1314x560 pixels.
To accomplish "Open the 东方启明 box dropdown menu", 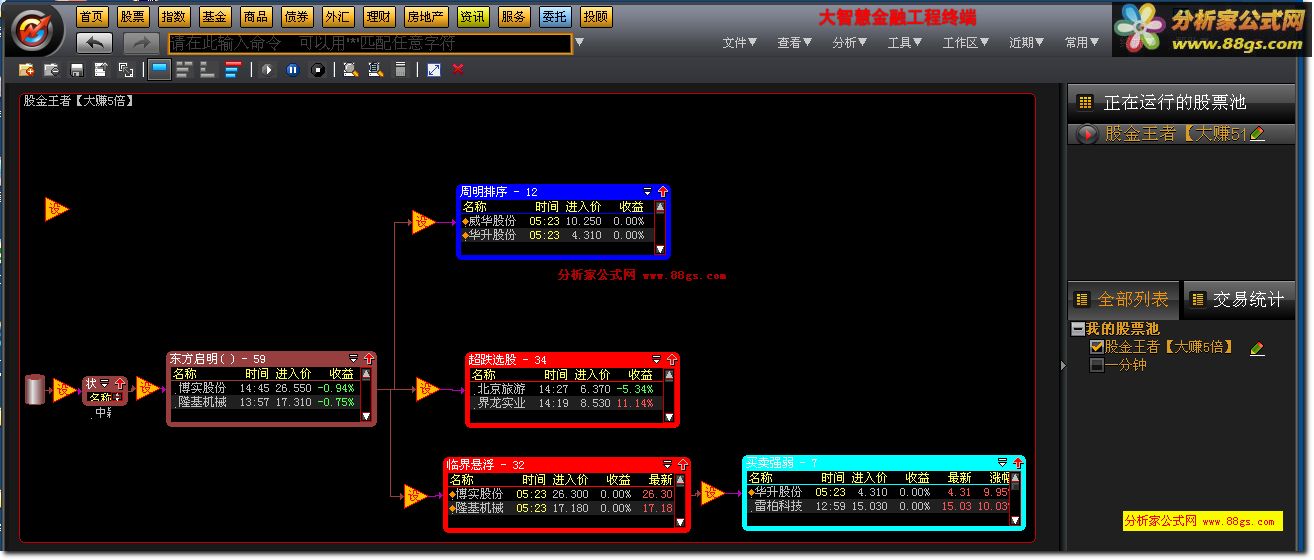I will pos(354,358).
